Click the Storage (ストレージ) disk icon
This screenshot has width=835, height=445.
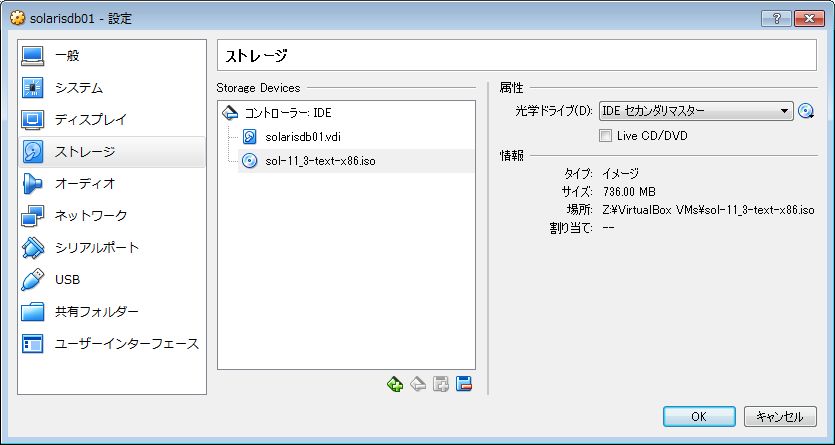[32, 152]
